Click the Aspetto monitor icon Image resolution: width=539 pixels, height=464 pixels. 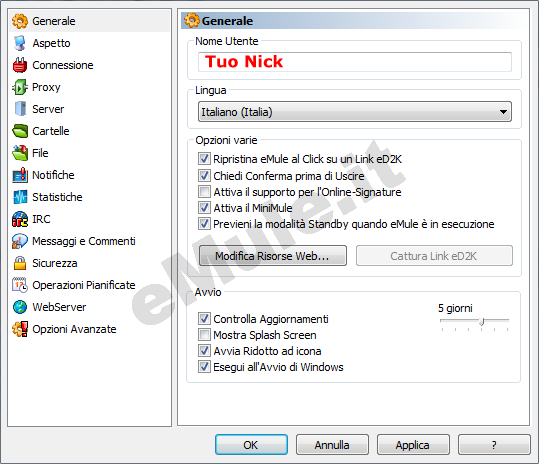tap(20, 43)
